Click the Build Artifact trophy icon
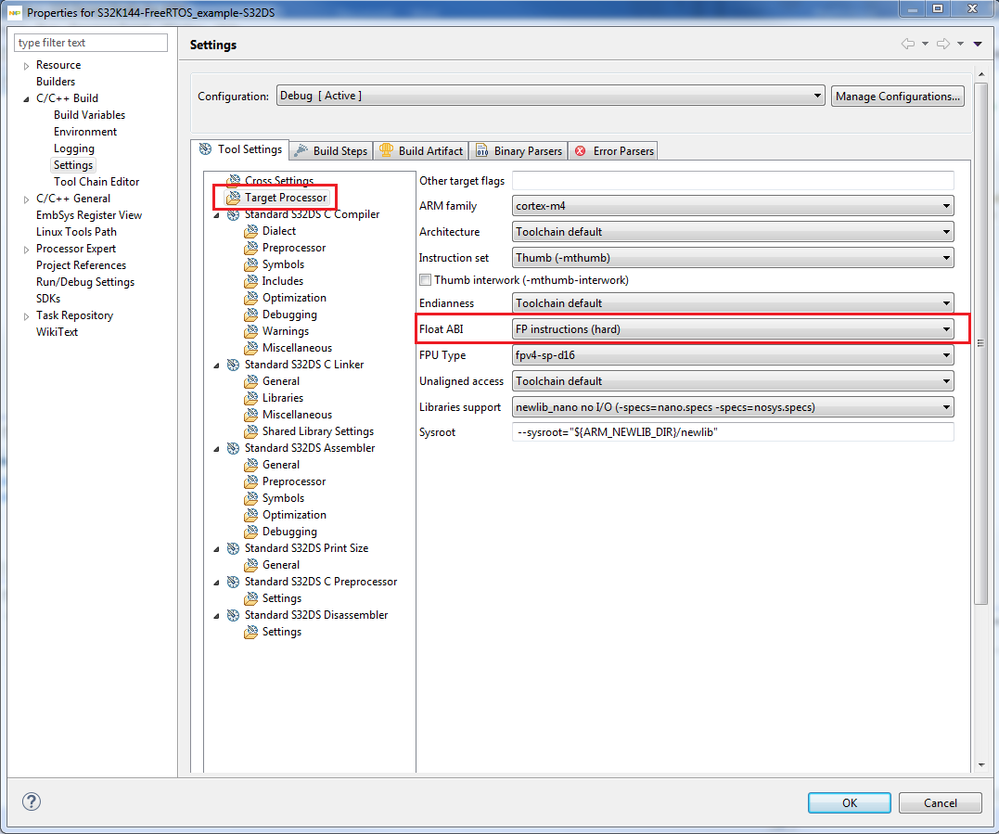Screen dimensions: 999x834 pos(386,150)
